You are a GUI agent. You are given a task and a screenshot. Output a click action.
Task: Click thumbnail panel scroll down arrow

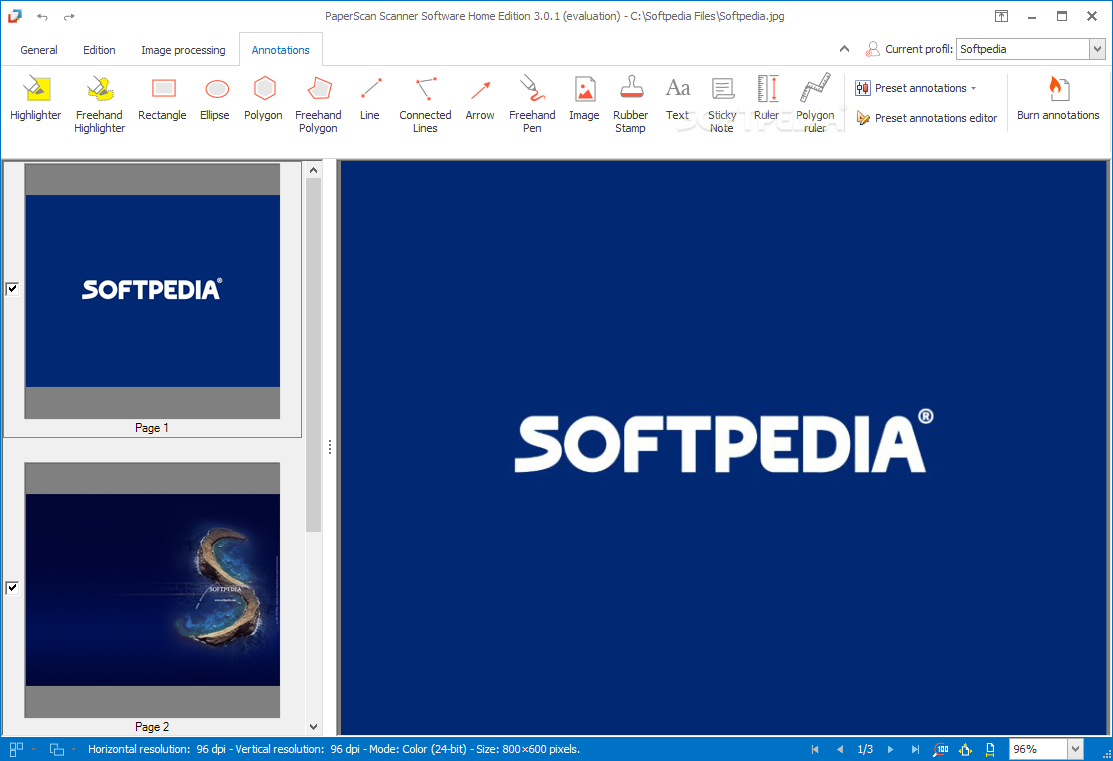313,727
